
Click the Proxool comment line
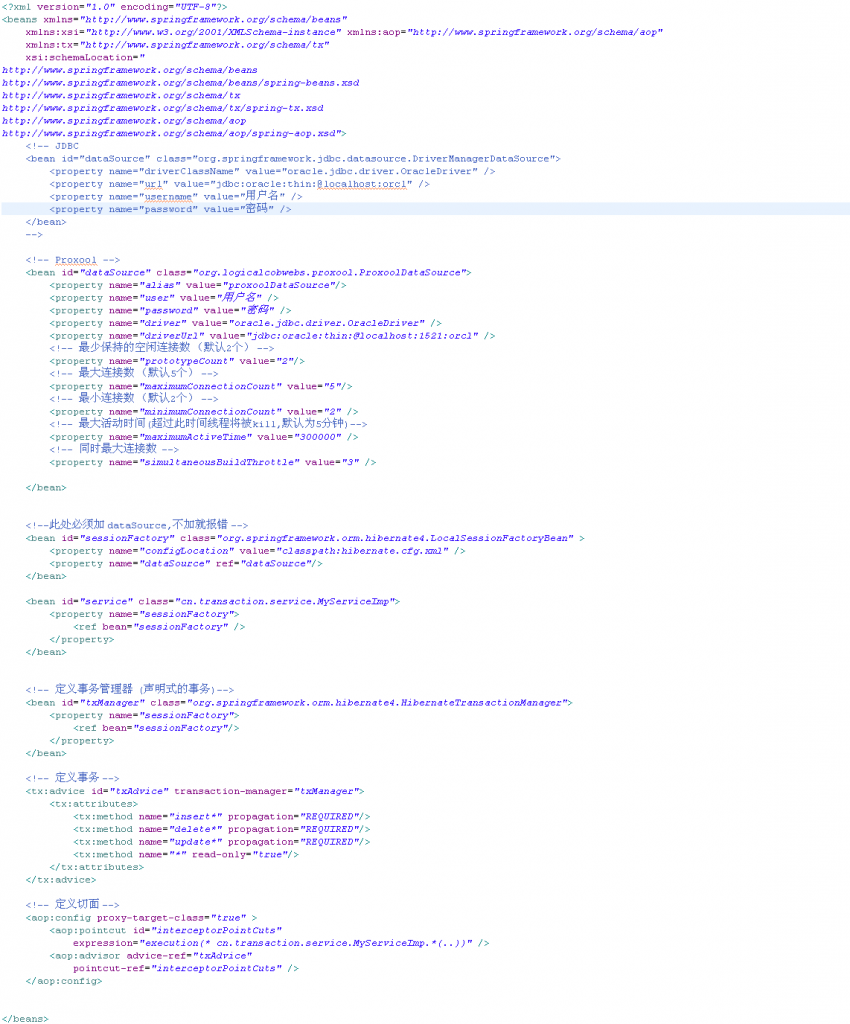(72, 260)
